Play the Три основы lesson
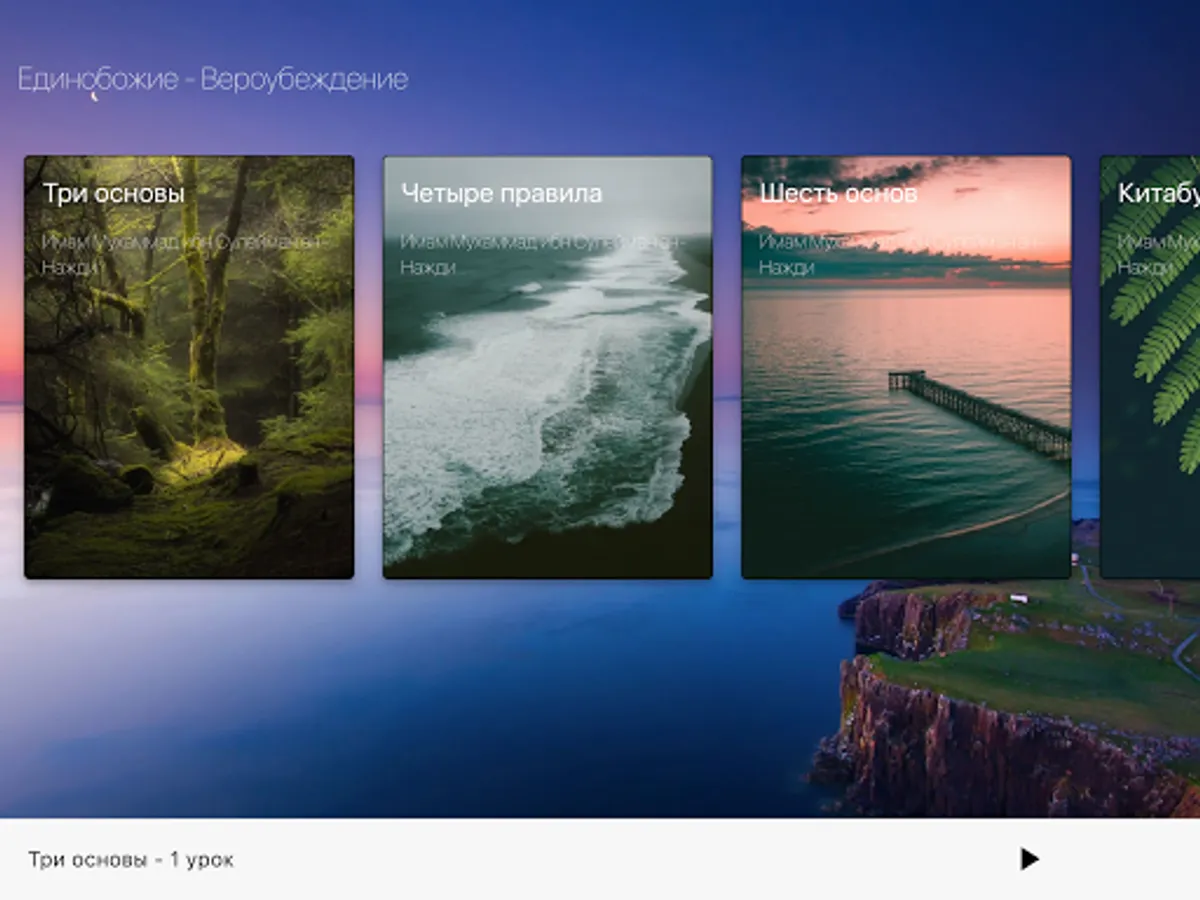 tap(1029, 859)
